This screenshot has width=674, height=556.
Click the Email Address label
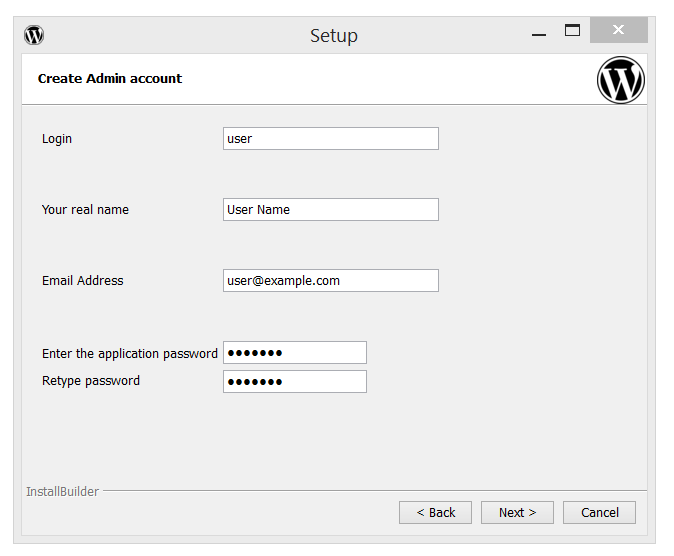click(83, 281)
